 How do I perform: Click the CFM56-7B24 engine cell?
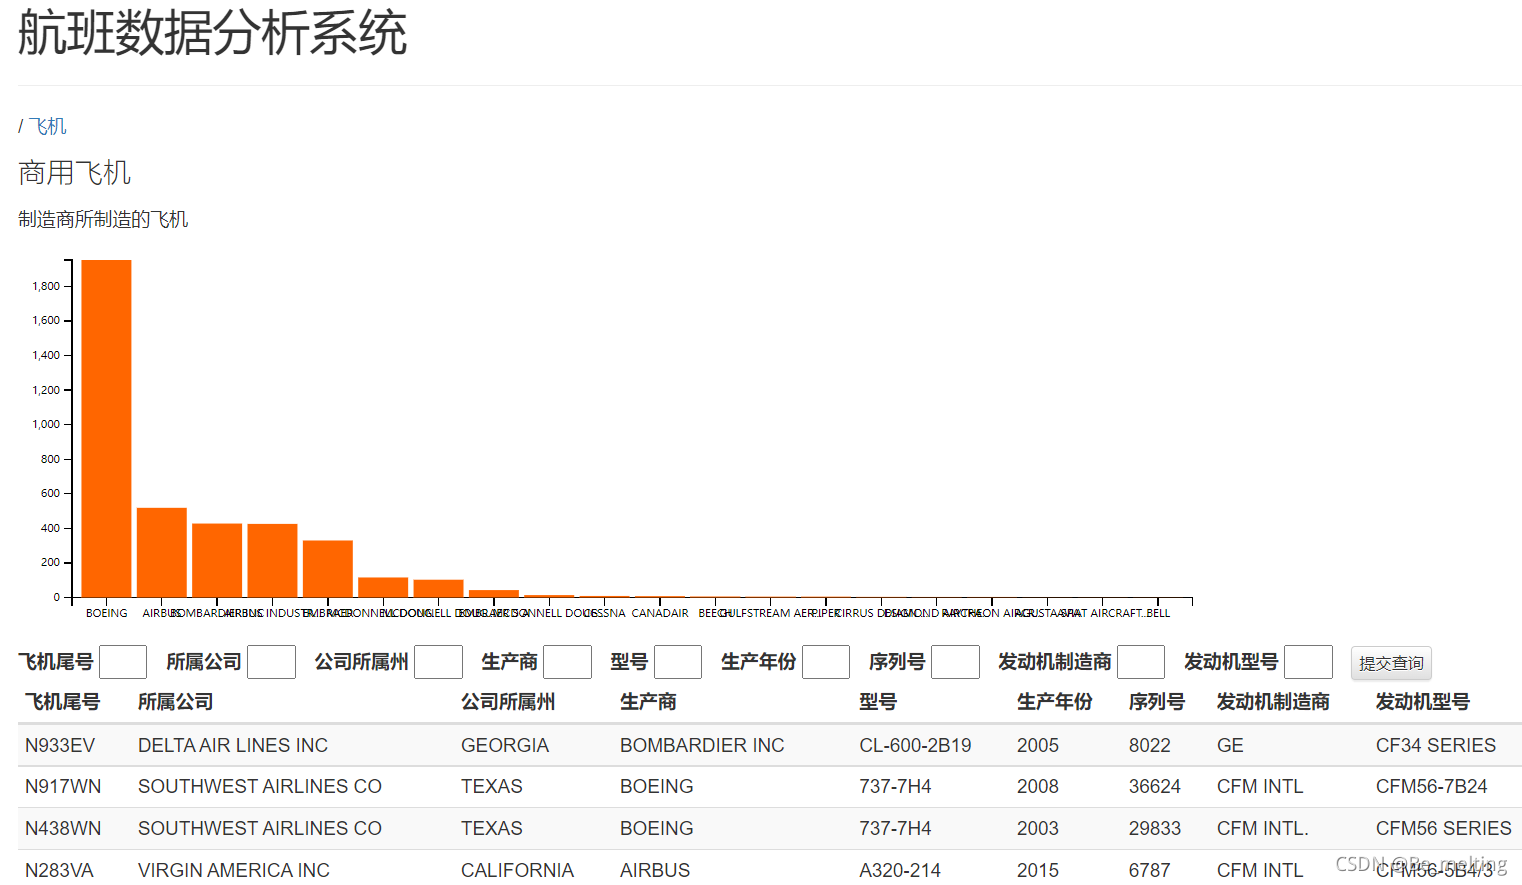[x=1432, y=787]
